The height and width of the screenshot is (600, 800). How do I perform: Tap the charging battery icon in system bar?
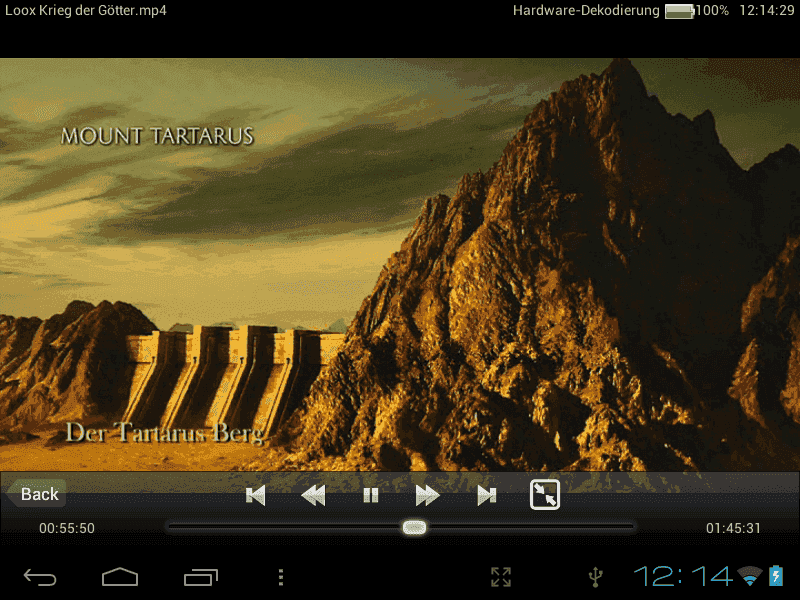point(776,576)
